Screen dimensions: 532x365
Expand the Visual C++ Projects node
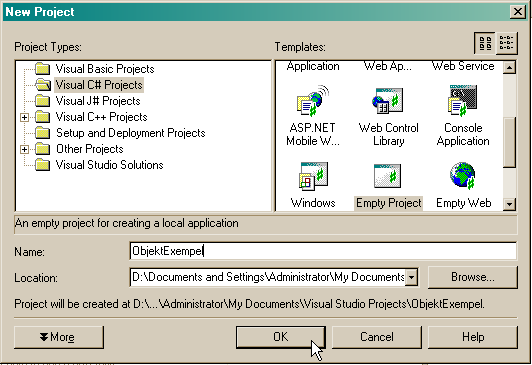click(24, 117)
